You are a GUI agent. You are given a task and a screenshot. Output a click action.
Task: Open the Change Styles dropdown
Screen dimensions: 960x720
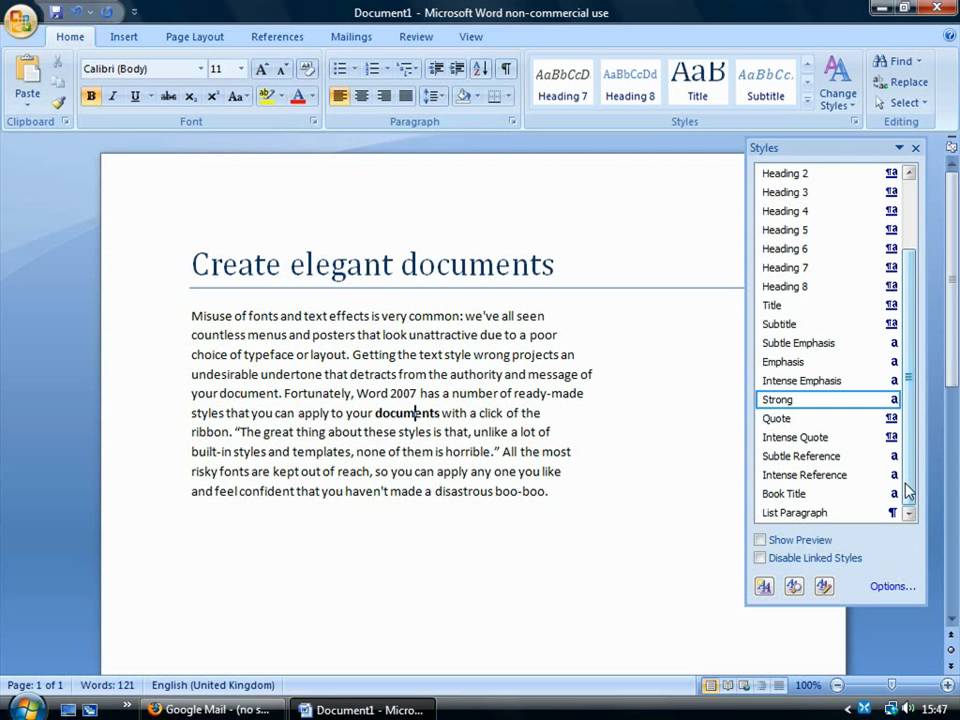coord(837,84)
